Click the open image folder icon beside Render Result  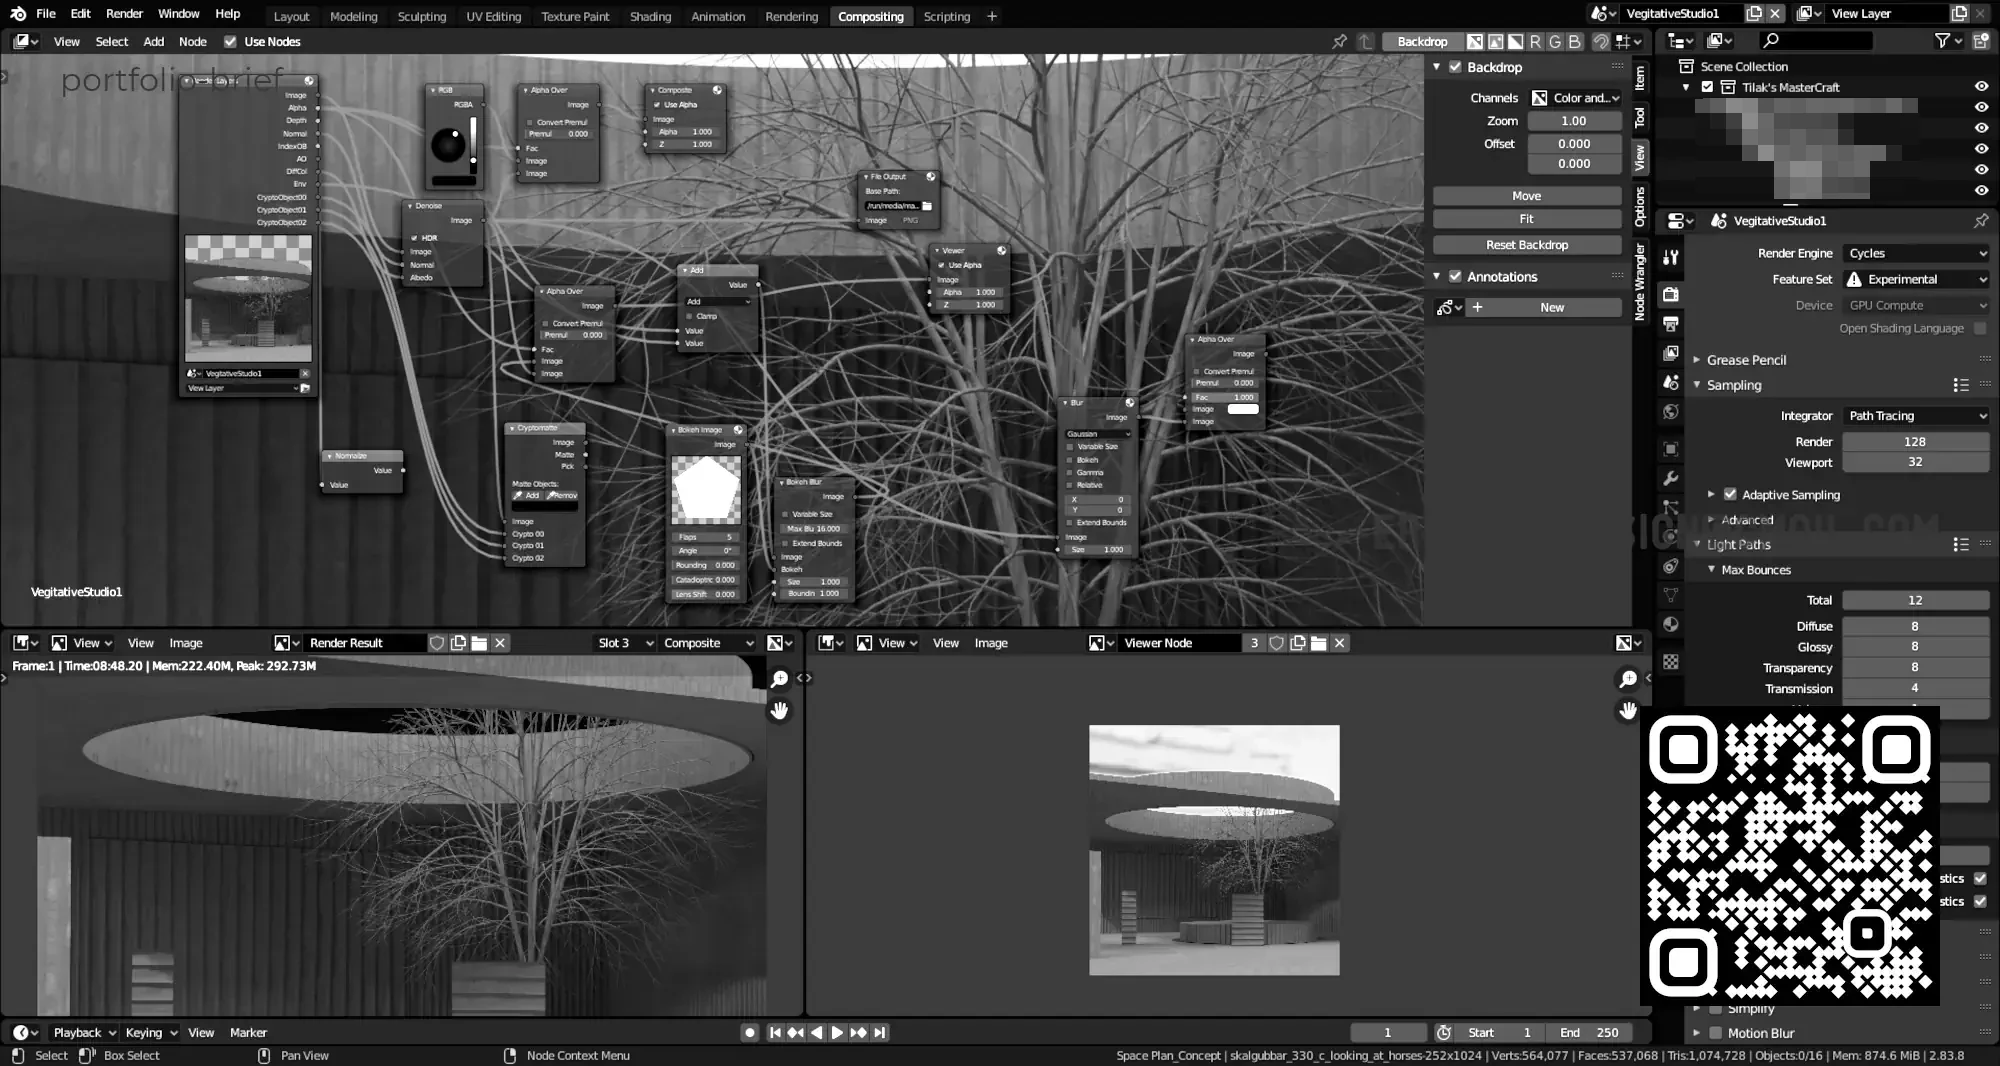(x=479, y=643)
